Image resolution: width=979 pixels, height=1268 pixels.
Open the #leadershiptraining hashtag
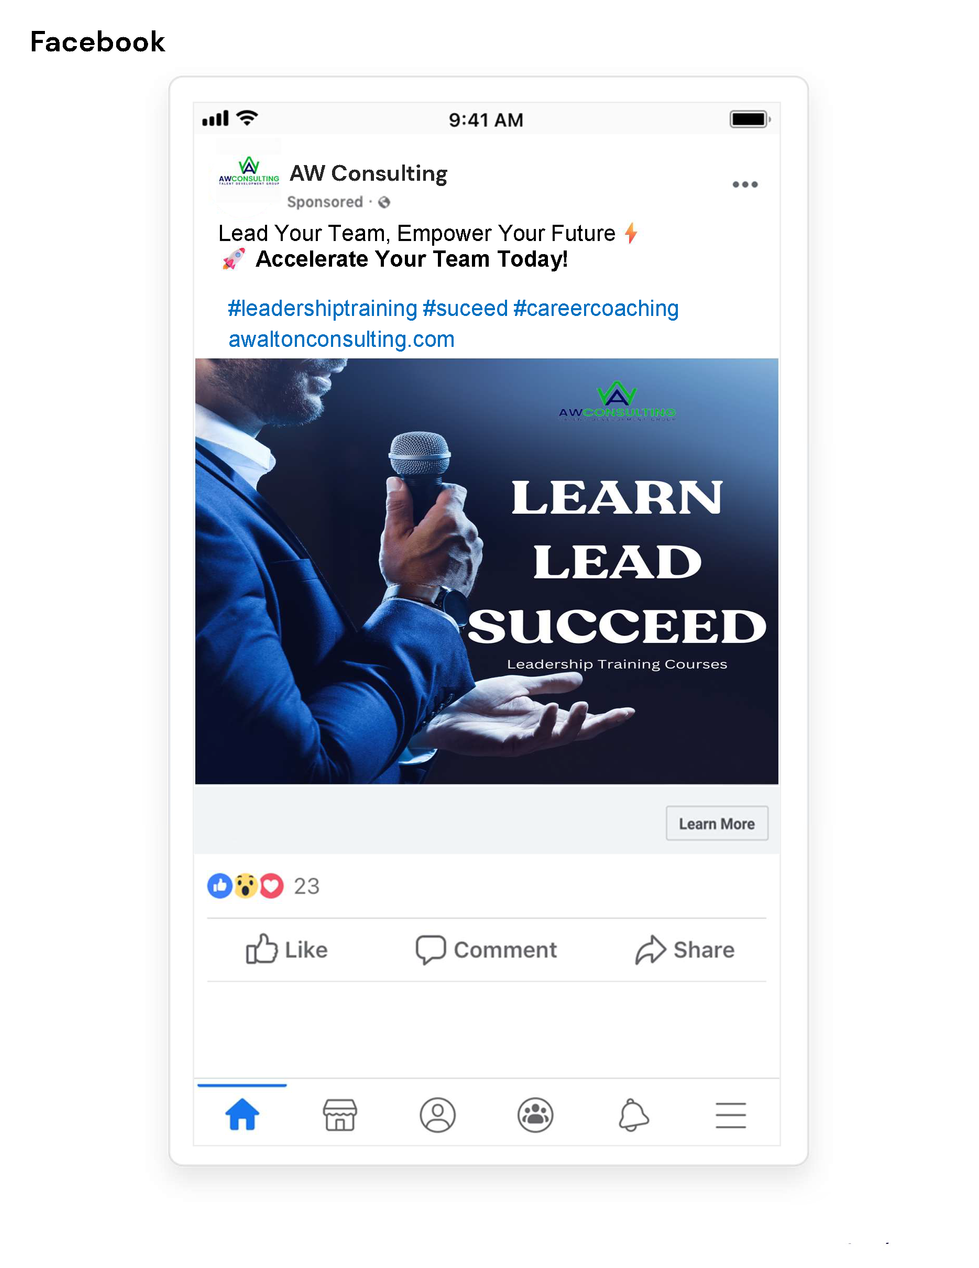pyautogui.click(x=322, y=308)
